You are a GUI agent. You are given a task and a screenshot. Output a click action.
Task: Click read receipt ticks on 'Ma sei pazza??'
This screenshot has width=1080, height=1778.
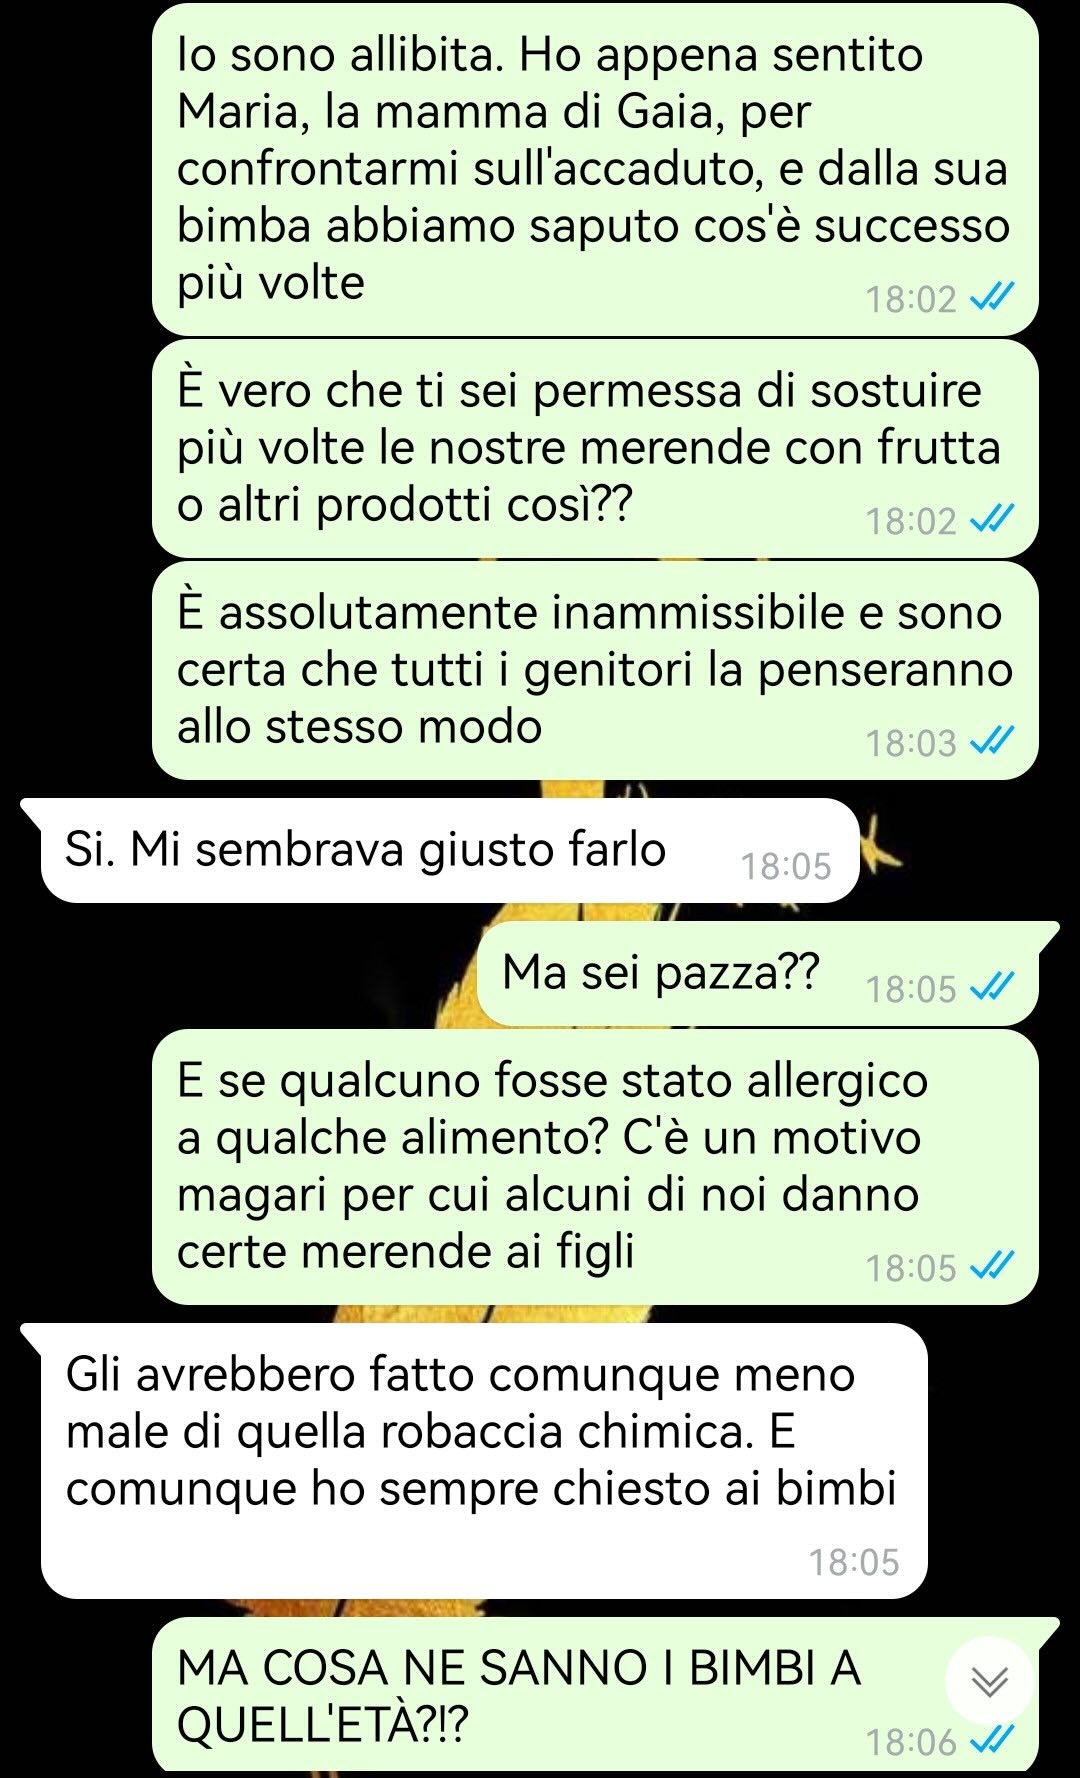pyautogui.click(x=993, y=988)
